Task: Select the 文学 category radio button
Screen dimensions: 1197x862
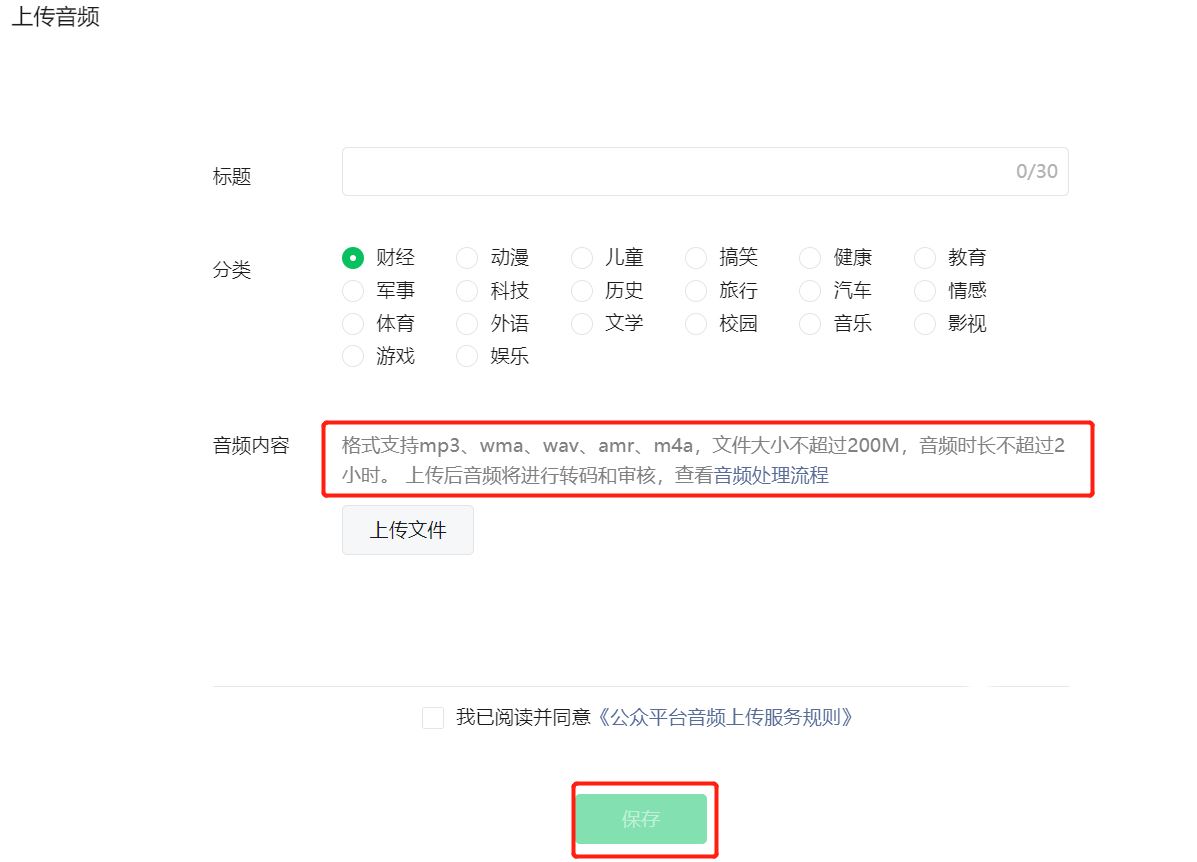Action: (x=582, y=324)
